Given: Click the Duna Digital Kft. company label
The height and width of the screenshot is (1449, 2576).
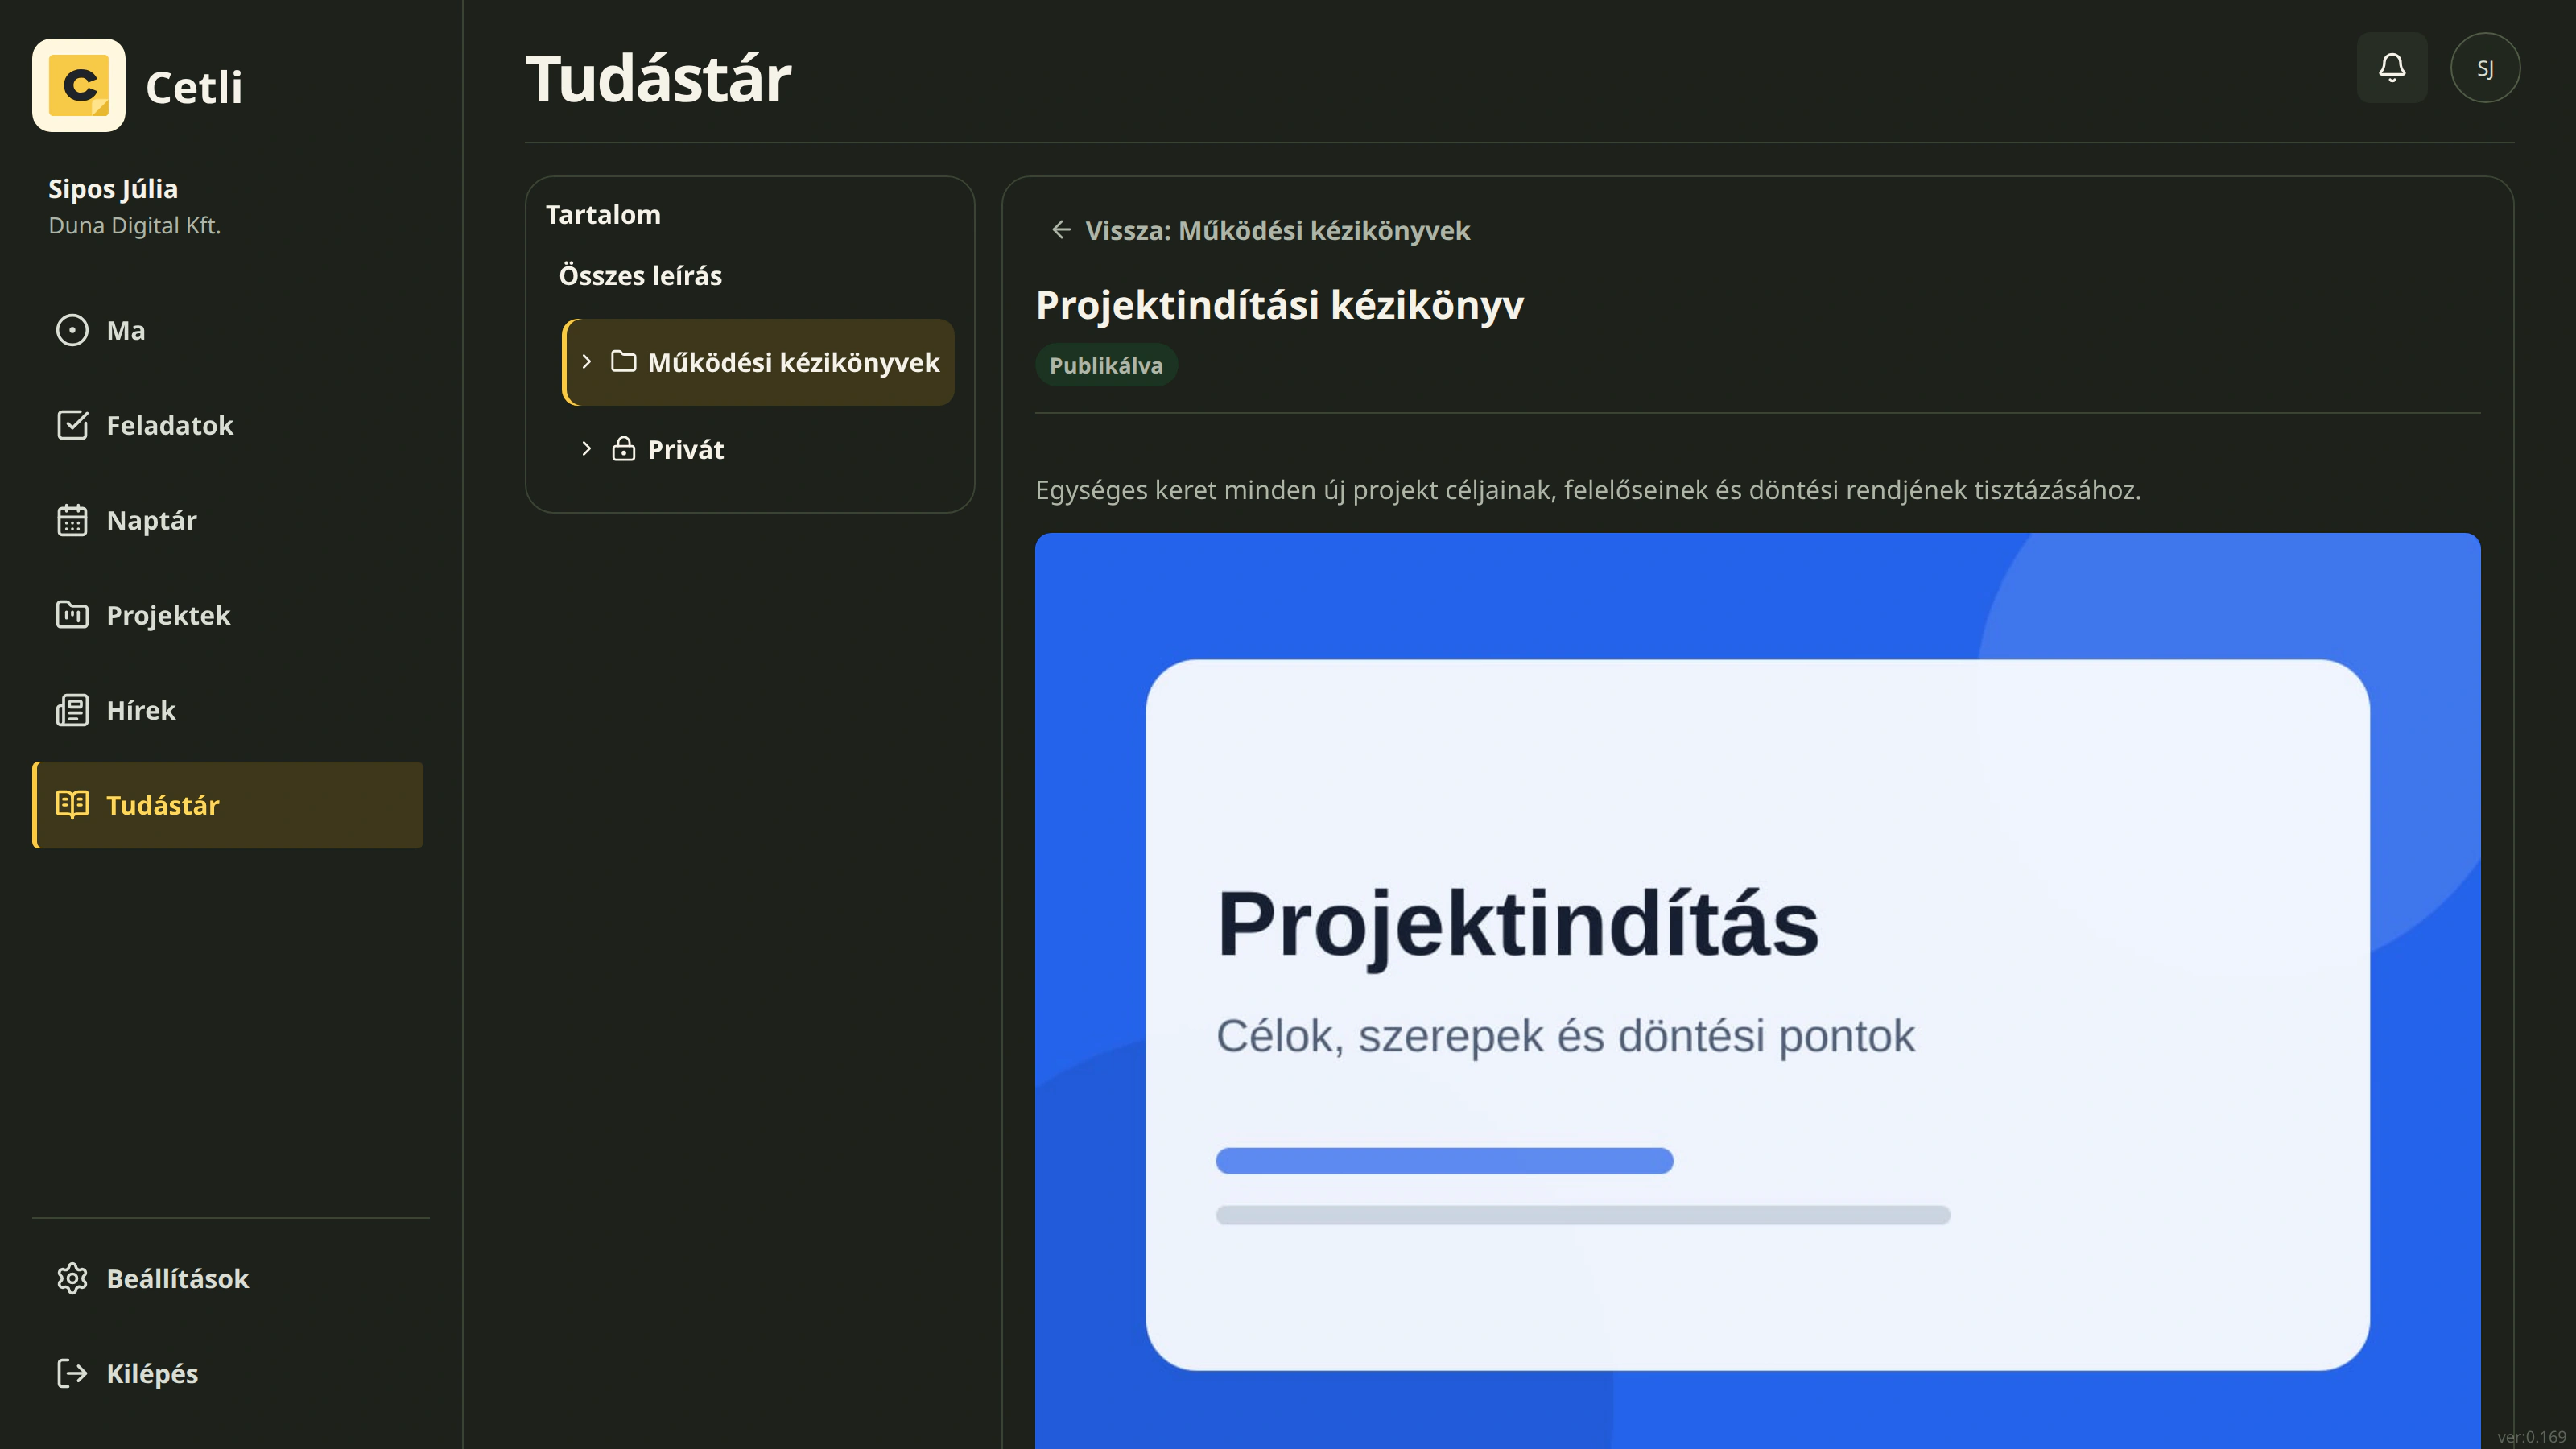Looking at the screenshot, I should click(x=135, y=226).
